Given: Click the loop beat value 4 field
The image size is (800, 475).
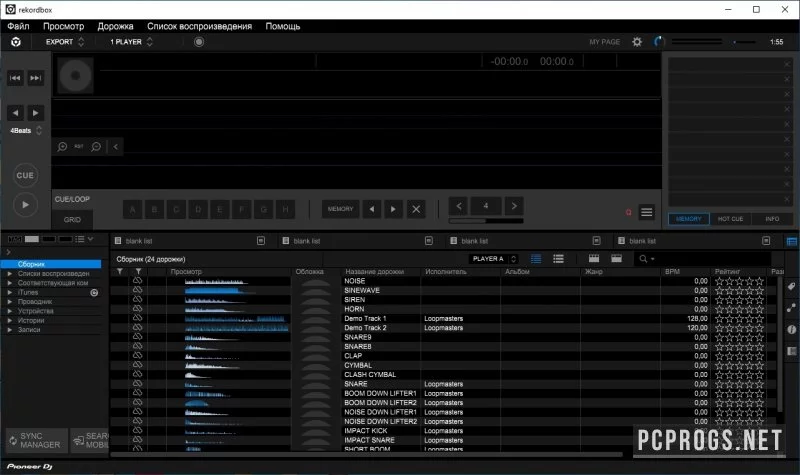Looking at the screenshot, I should click(486, 206).
